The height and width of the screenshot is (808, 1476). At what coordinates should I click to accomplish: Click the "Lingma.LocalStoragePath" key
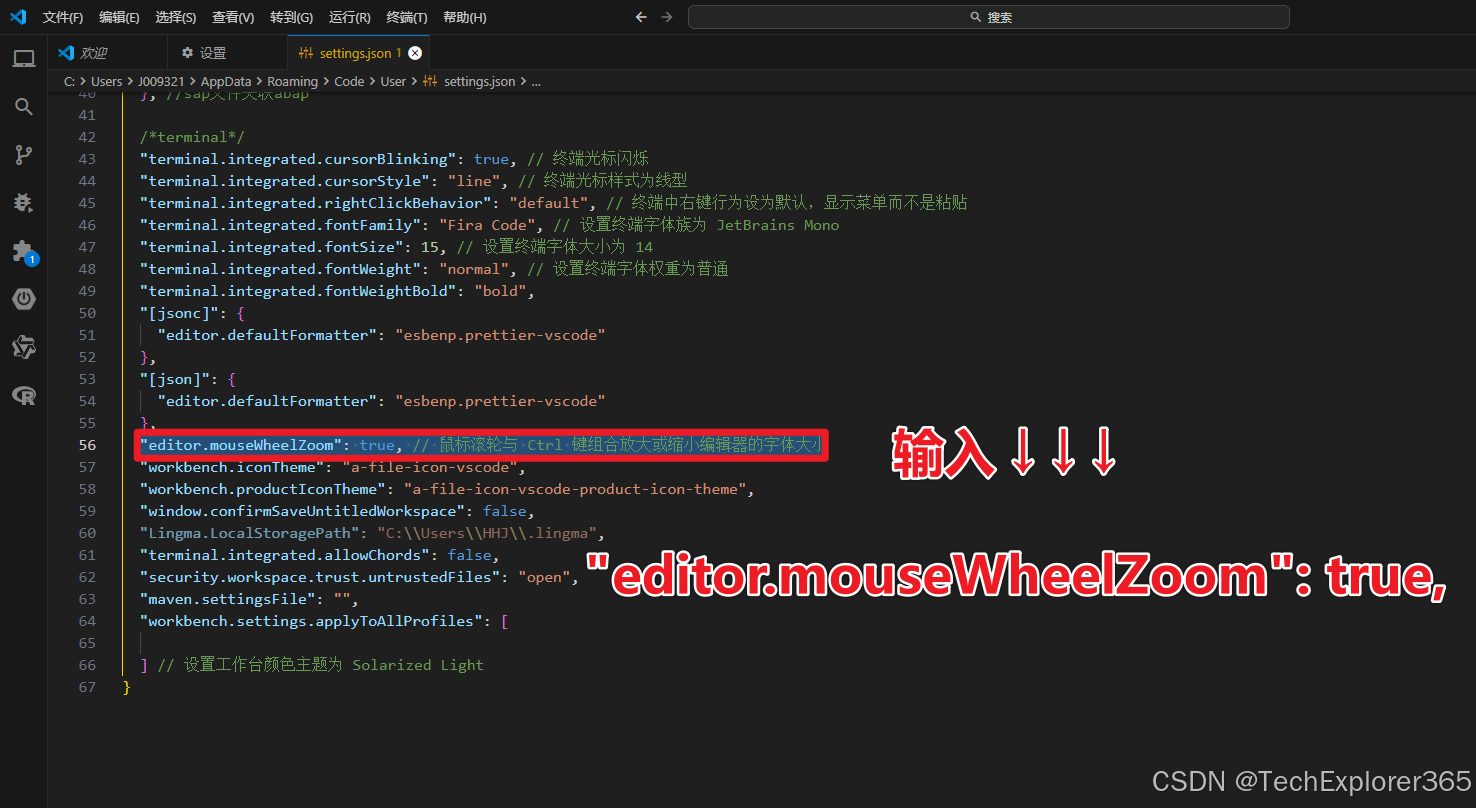pos(250,533)
